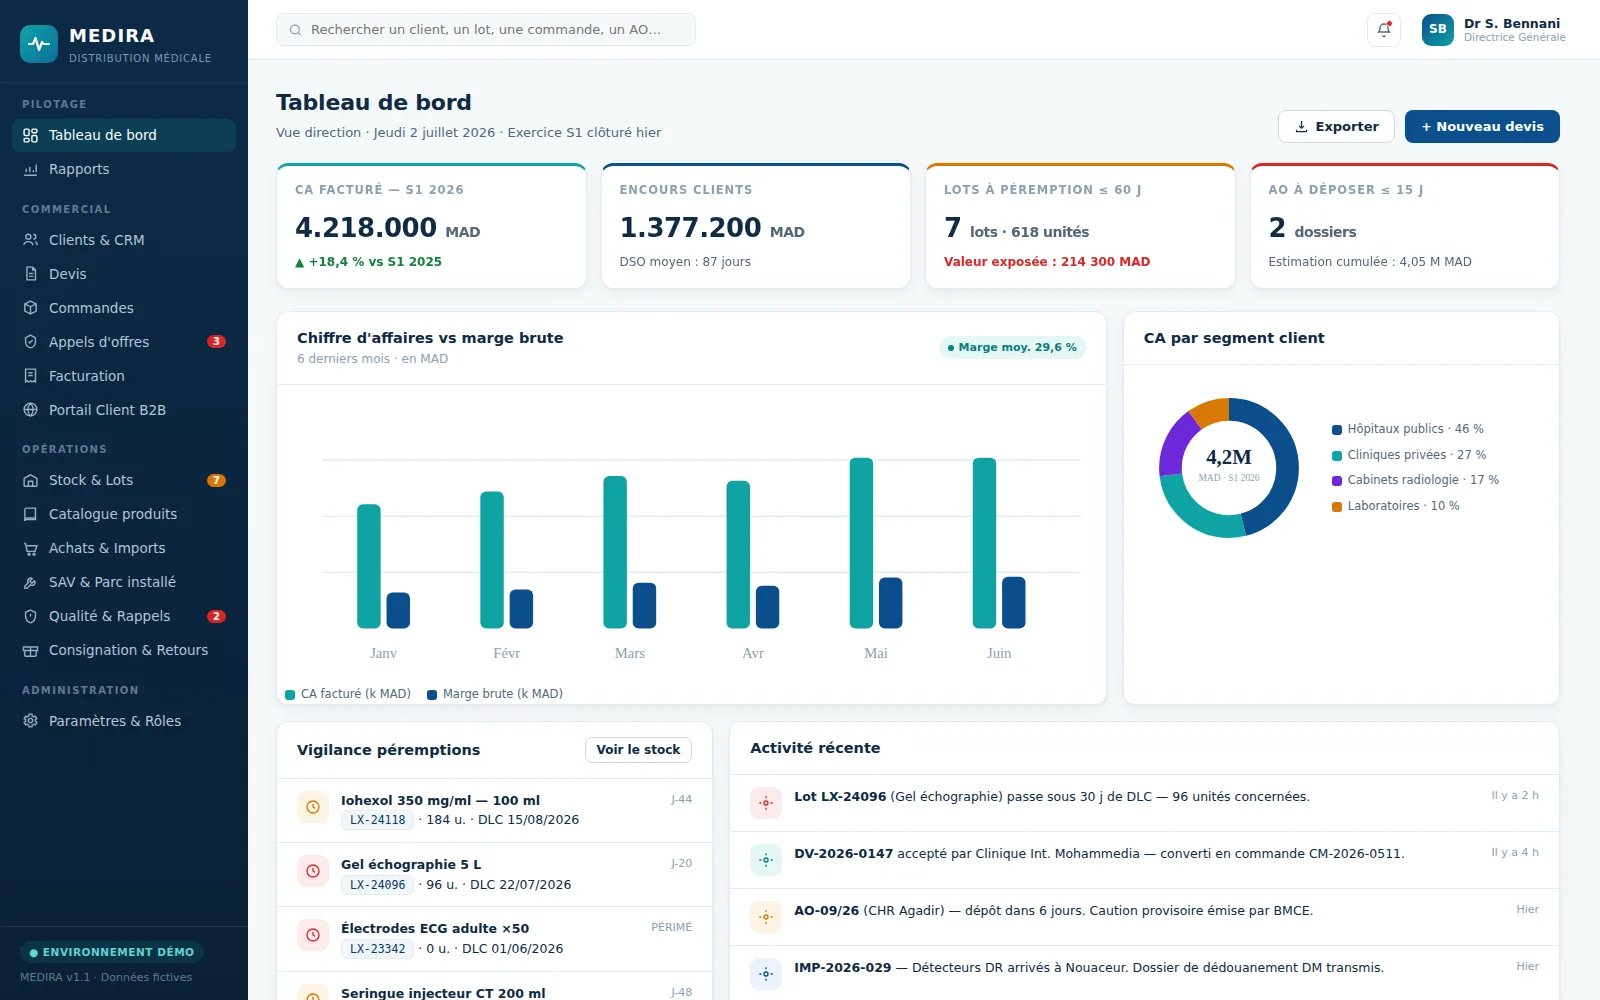Click the Voir le stock button

tap(638, 750)
